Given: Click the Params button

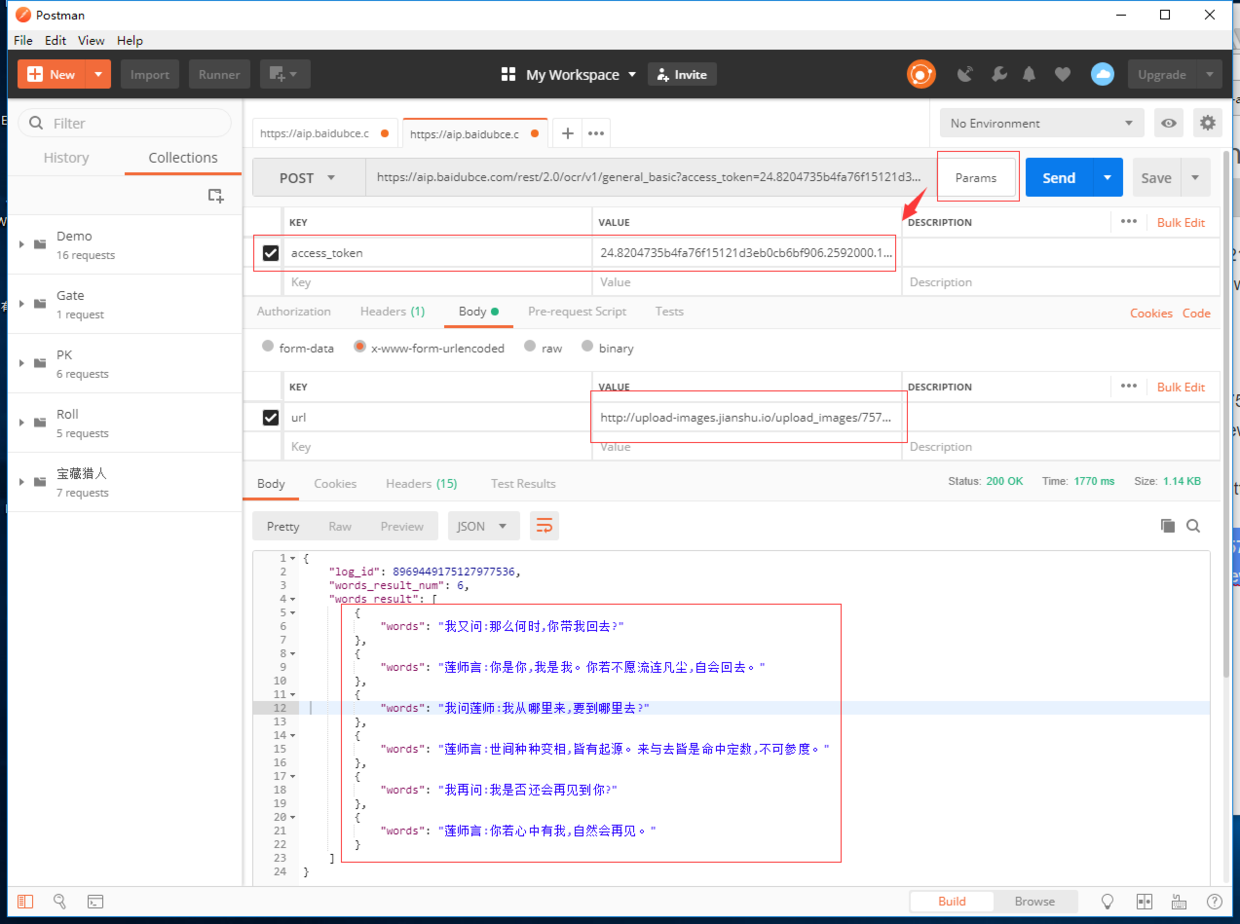Looking at the screenshot, I should click(x=976, y=178).
